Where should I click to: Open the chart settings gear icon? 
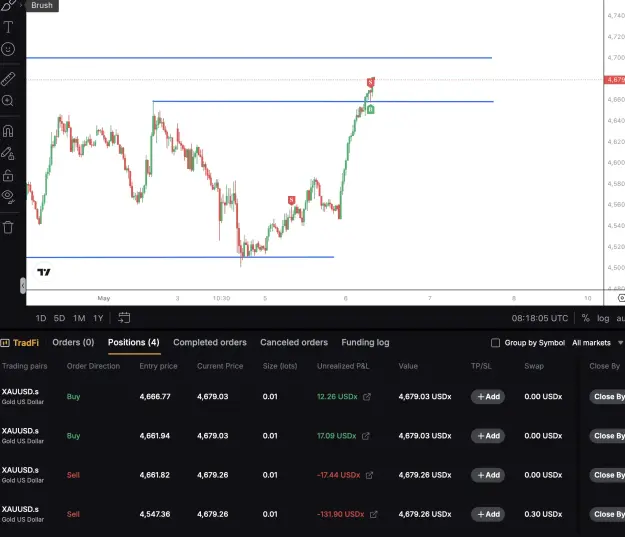[621, 298]
